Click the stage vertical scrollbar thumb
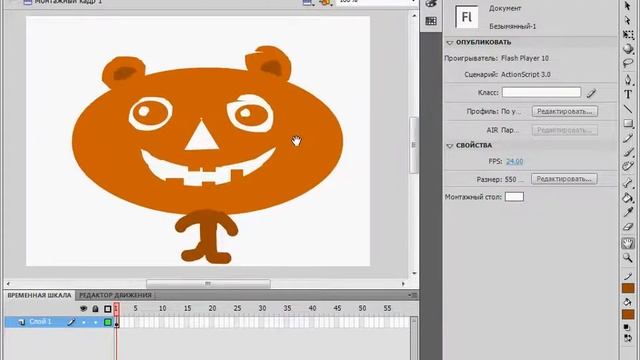 point(414,145)
